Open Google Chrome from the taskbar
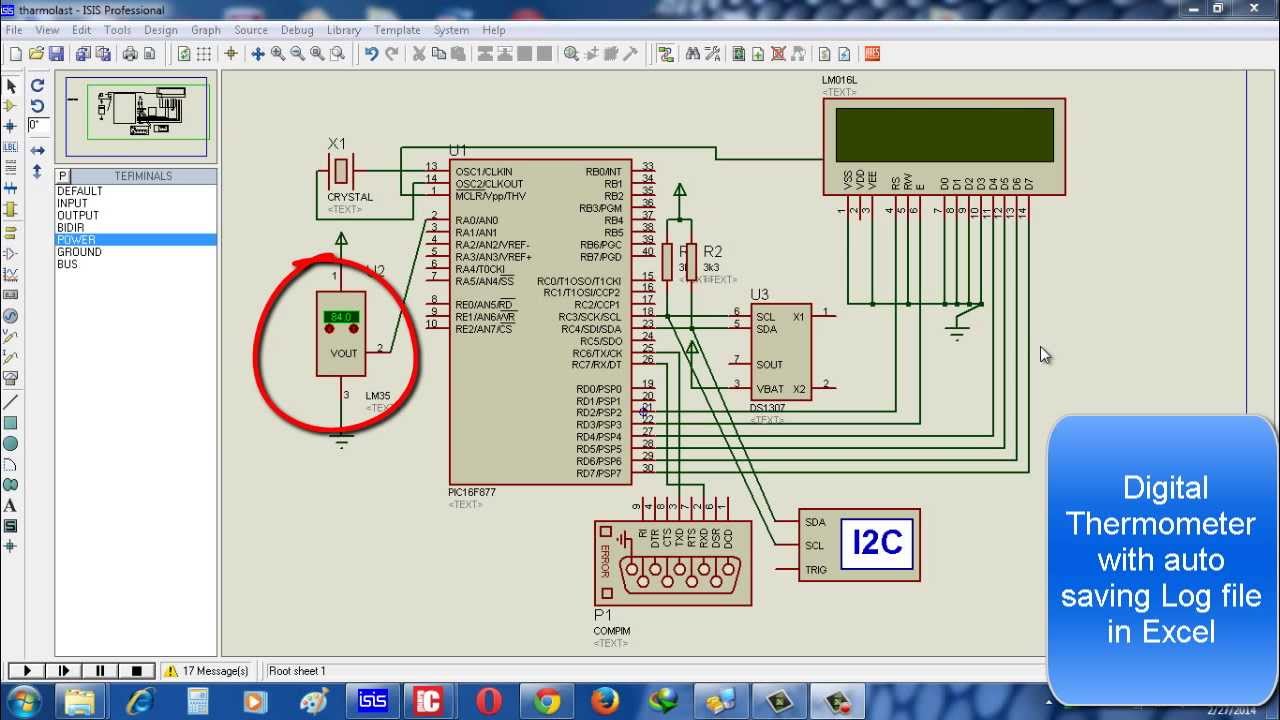 546,702
